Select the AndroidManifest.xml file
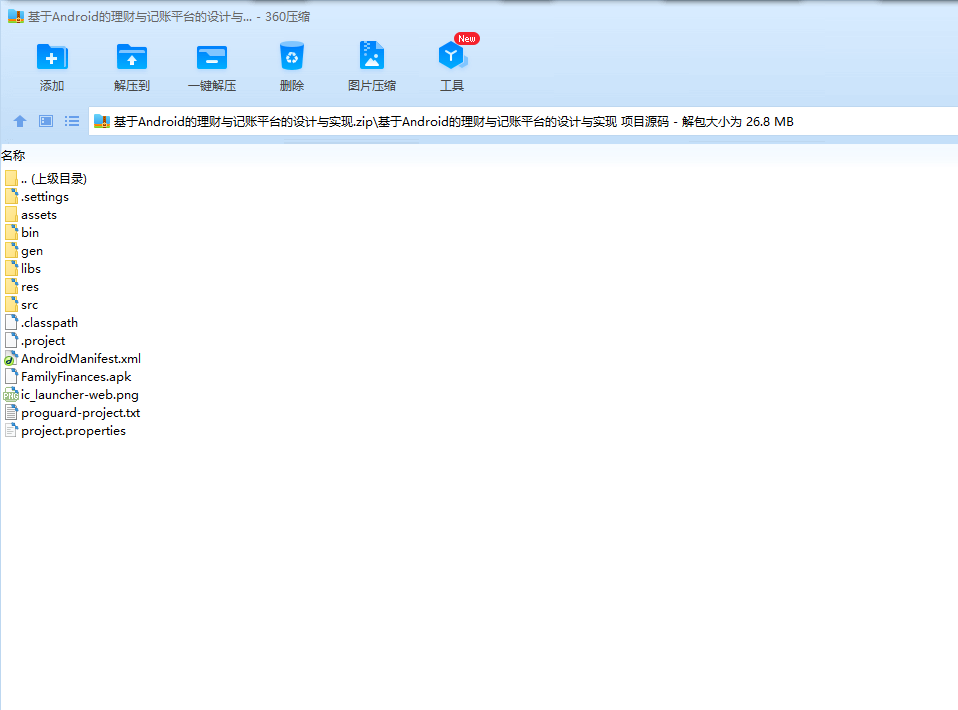 click(73, 359)
